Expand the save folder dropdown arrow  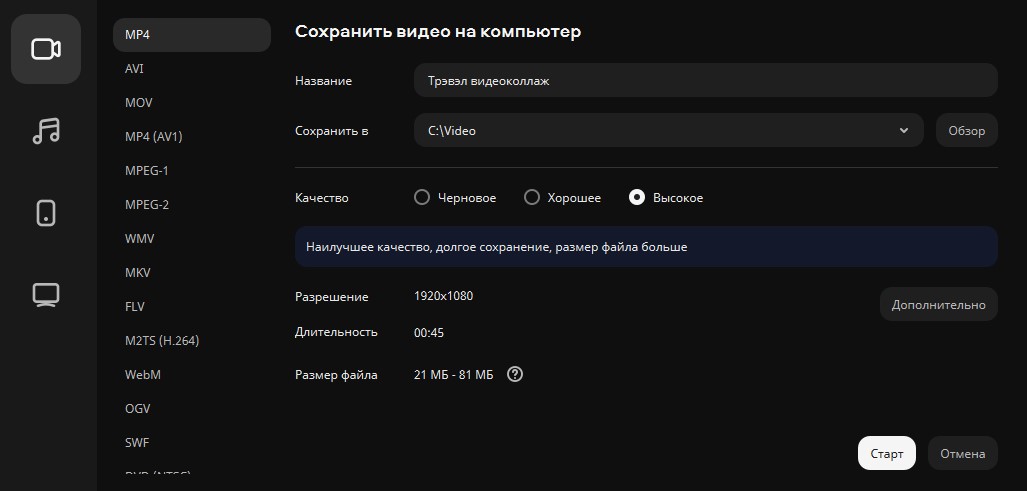point(904,131)
